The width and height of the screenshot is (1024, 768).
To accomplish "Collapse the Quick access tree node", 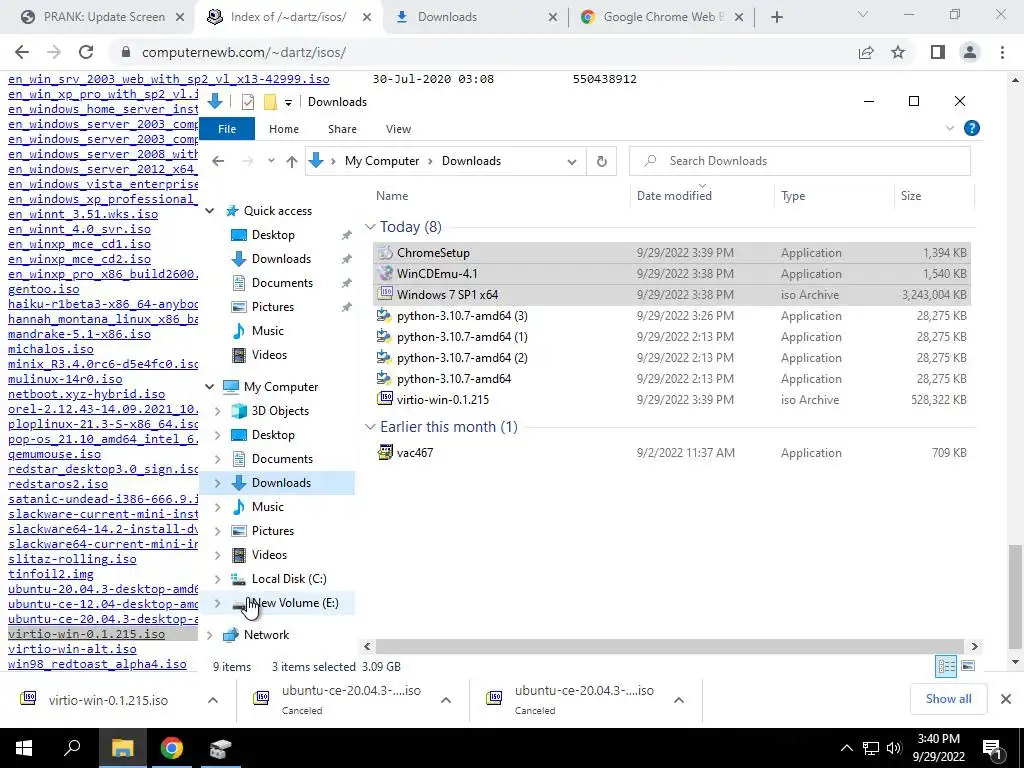I will point(210,211).
